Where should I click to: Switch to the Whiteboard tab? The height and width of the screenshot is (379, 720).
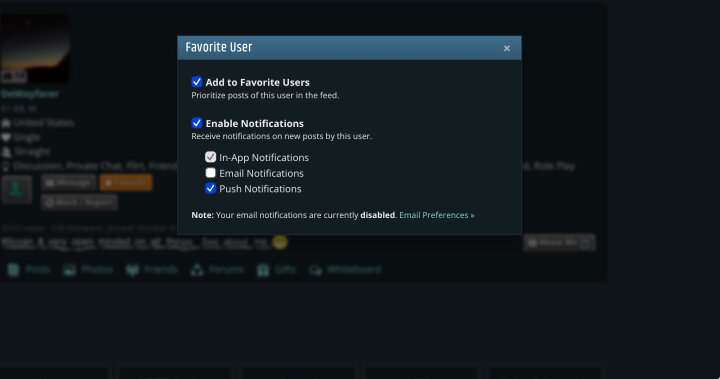[x=344, y=270]
